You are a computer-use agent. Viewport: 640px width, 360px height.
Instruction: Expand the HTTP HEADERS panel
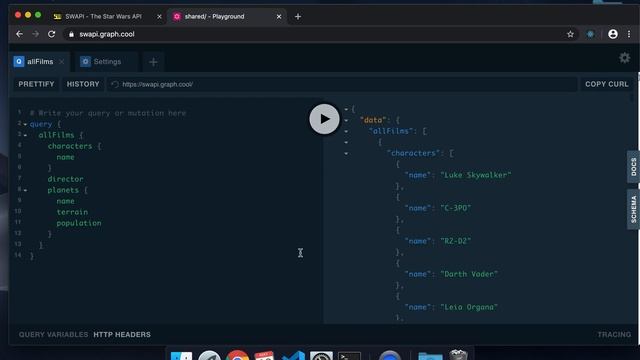(122, 335)
